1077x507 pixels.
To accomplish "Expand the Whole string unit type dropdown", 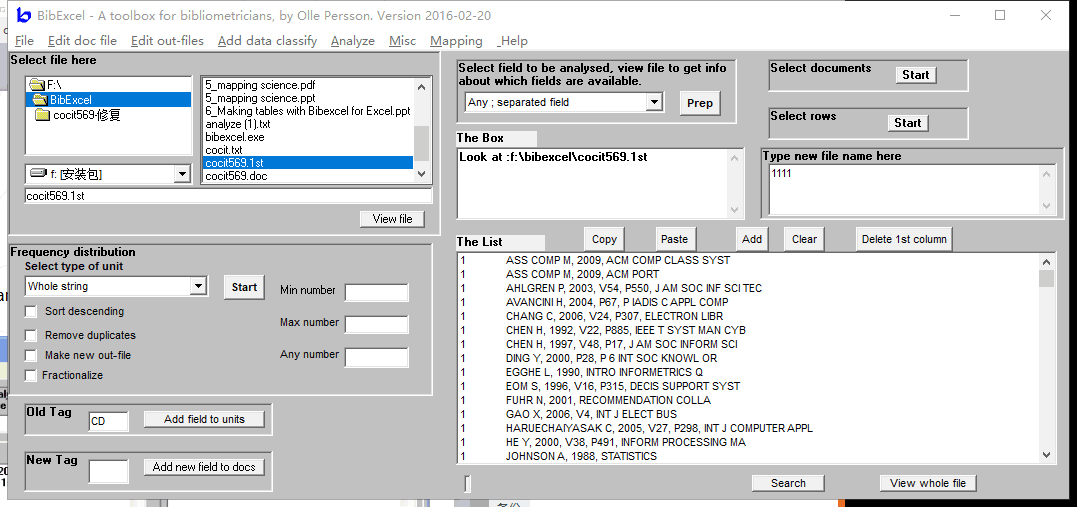I will (x=199, y=286).
